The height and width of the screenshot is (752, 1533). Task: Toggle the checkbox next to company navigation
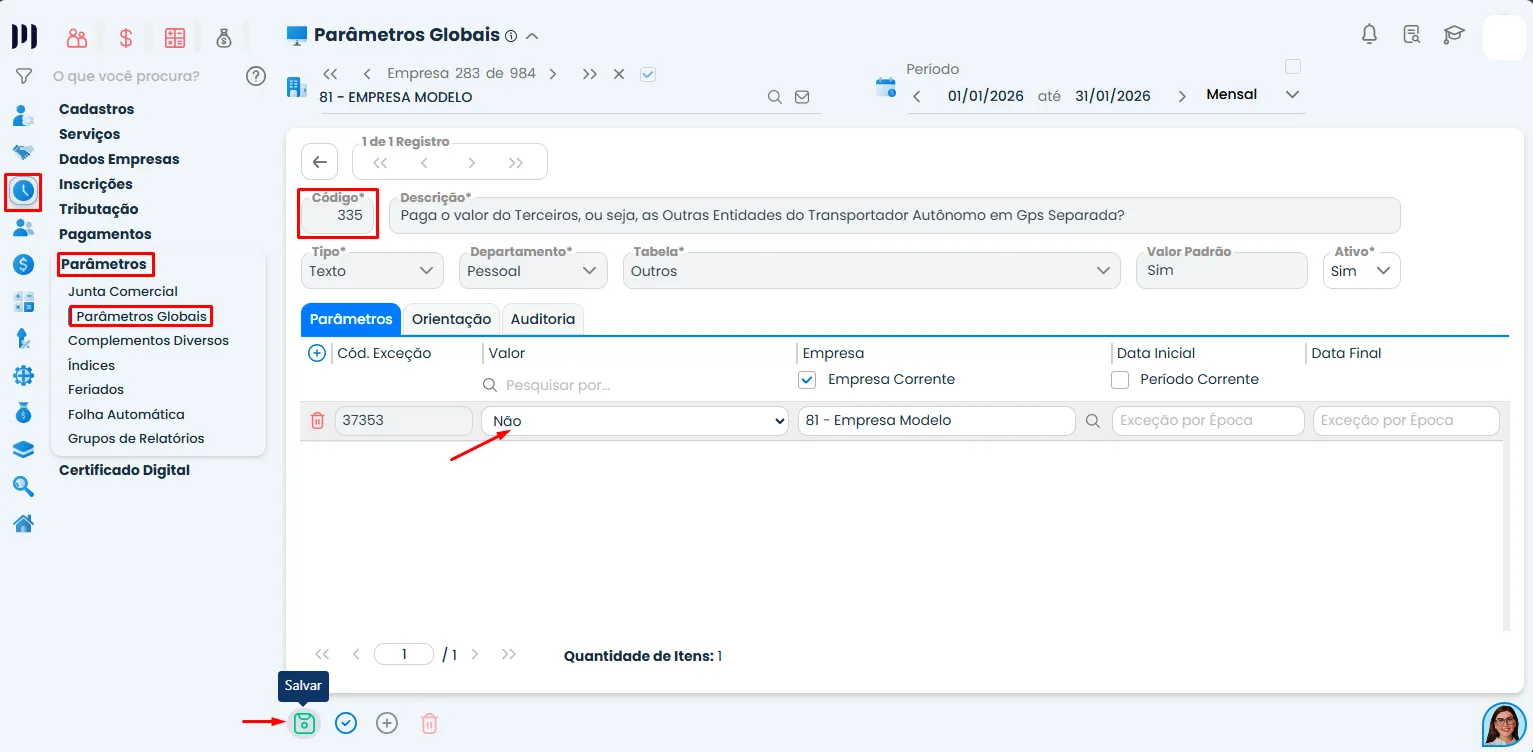(x=648, y=74)
